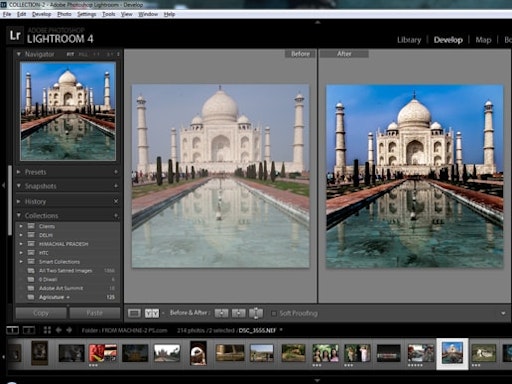Open the toolbar content dropdown arrow
Image resolution: width=512 pixels, height=384 pixels.
pos(503,313)
